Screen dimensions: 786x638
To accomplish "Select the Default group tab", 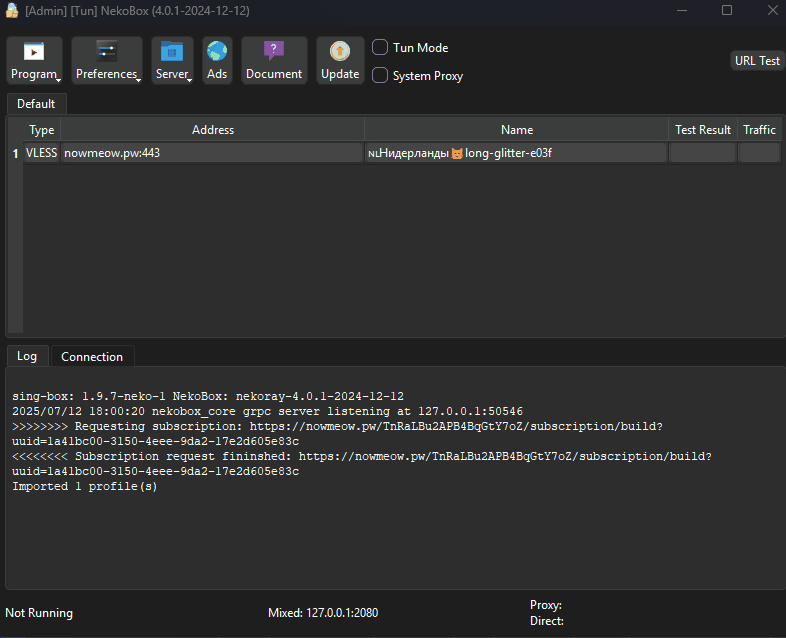I will point(36,104).
